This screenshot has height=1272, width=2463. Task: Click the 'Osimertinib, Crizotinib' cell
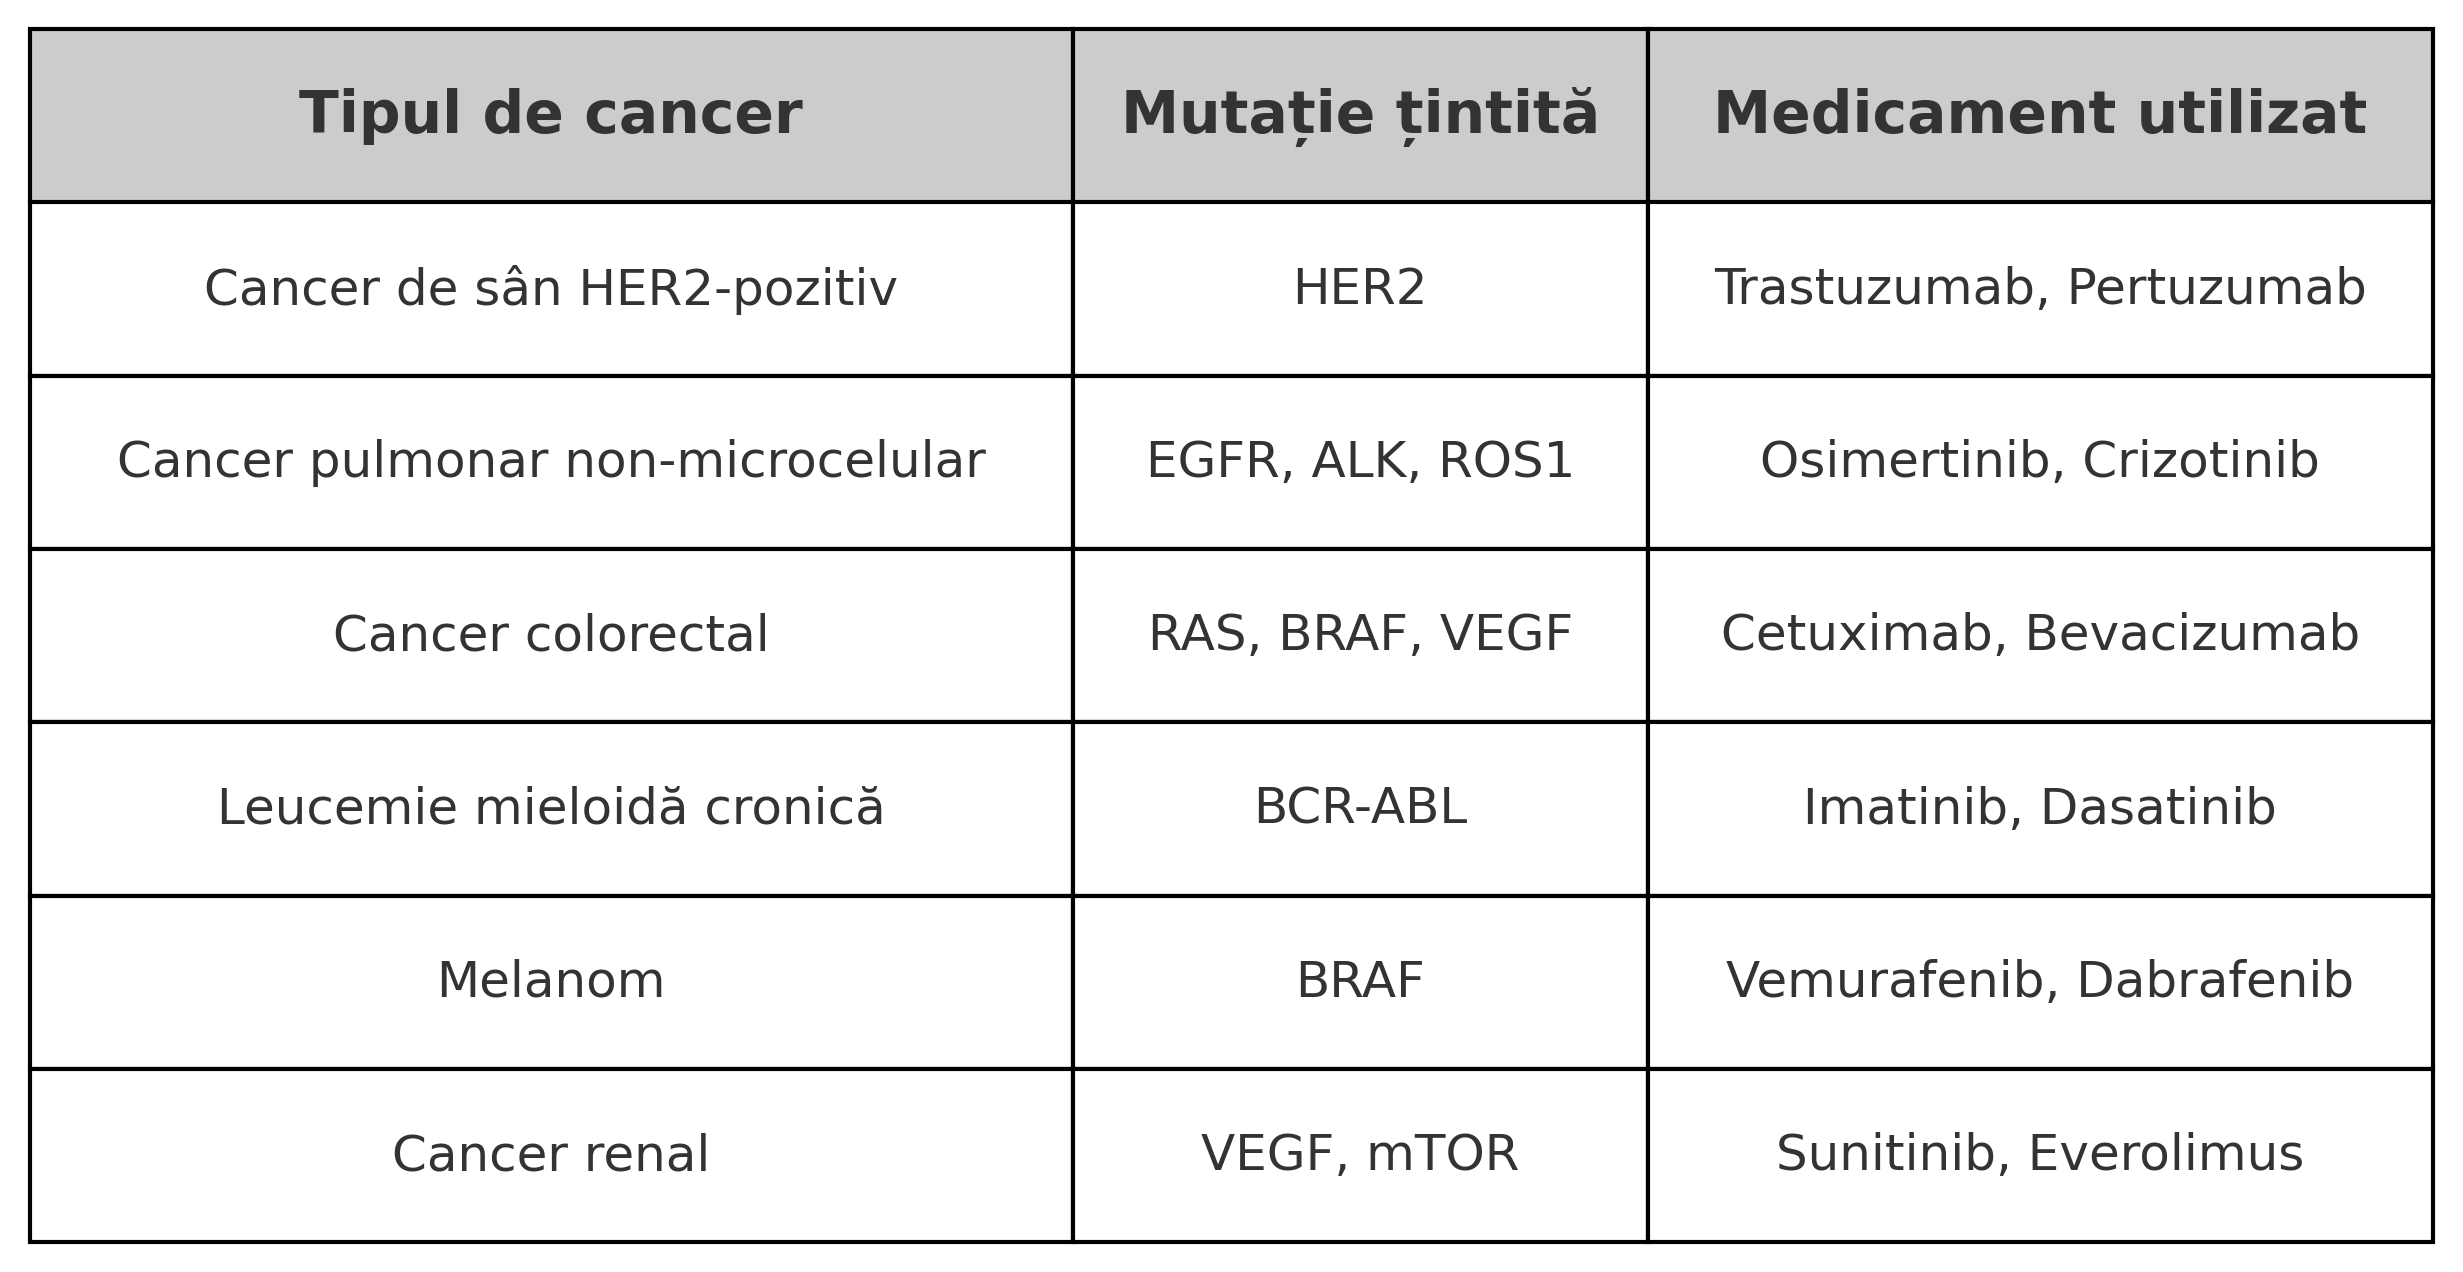pyautogui.click(x=2039, y=461)
